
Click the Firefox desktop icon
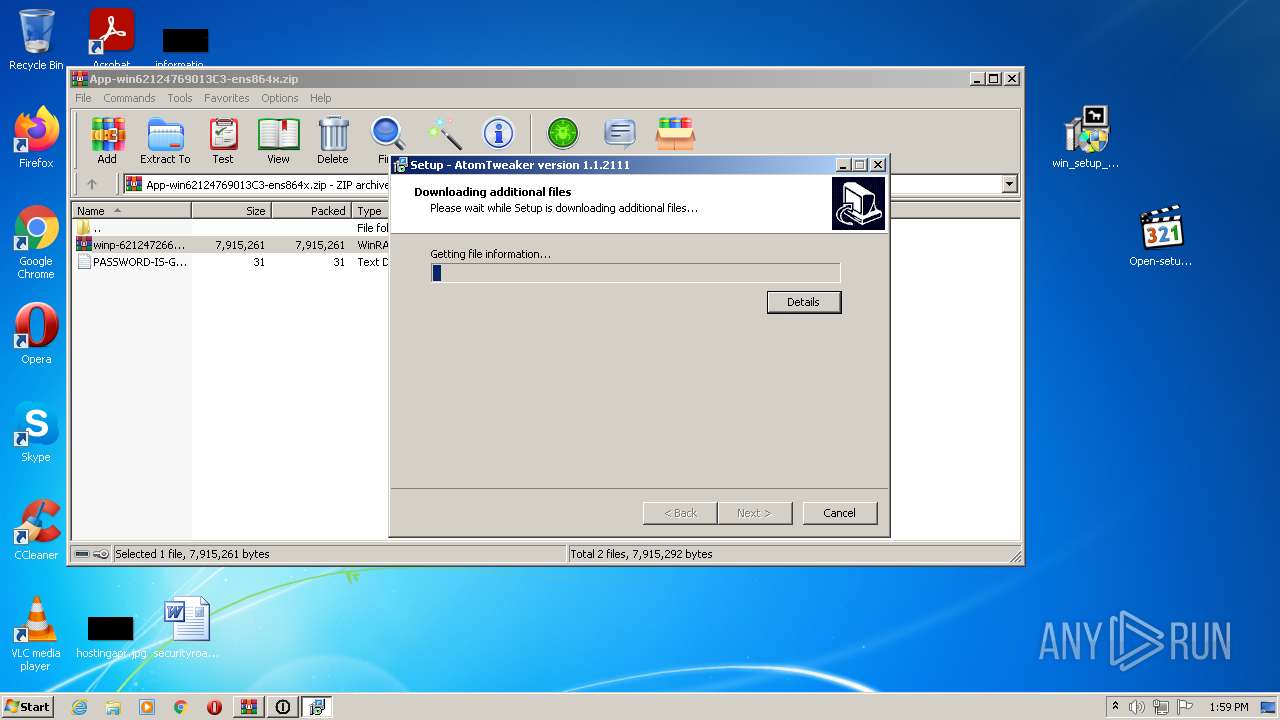click(x=36, y=138)
